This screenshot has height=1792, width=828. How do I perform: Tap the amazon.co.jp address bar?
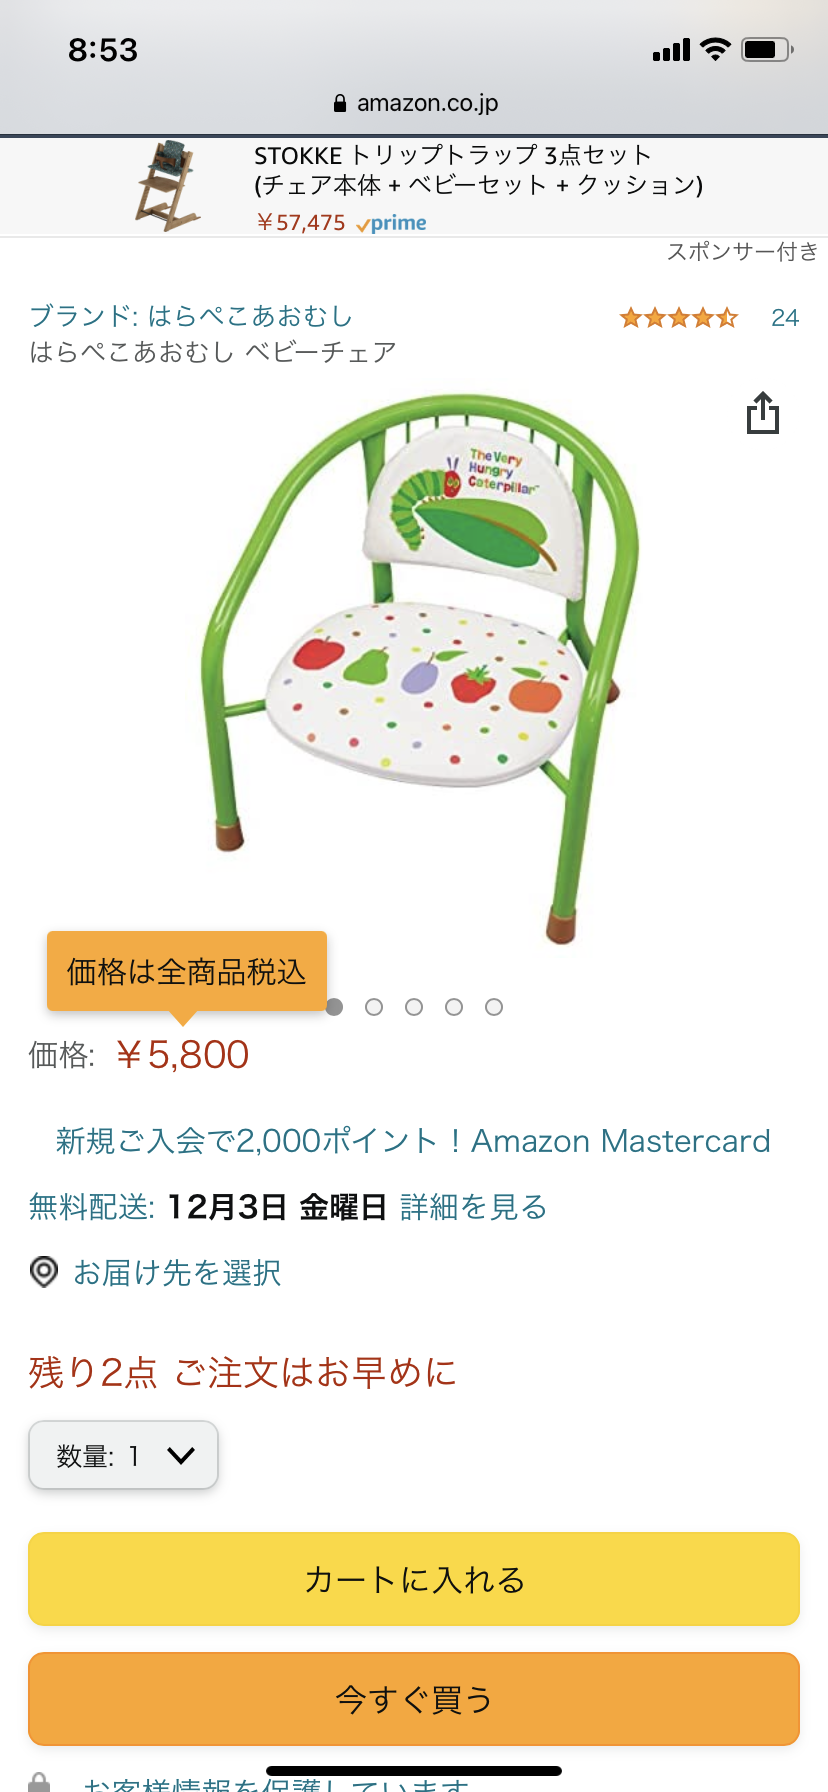[414, 103]
